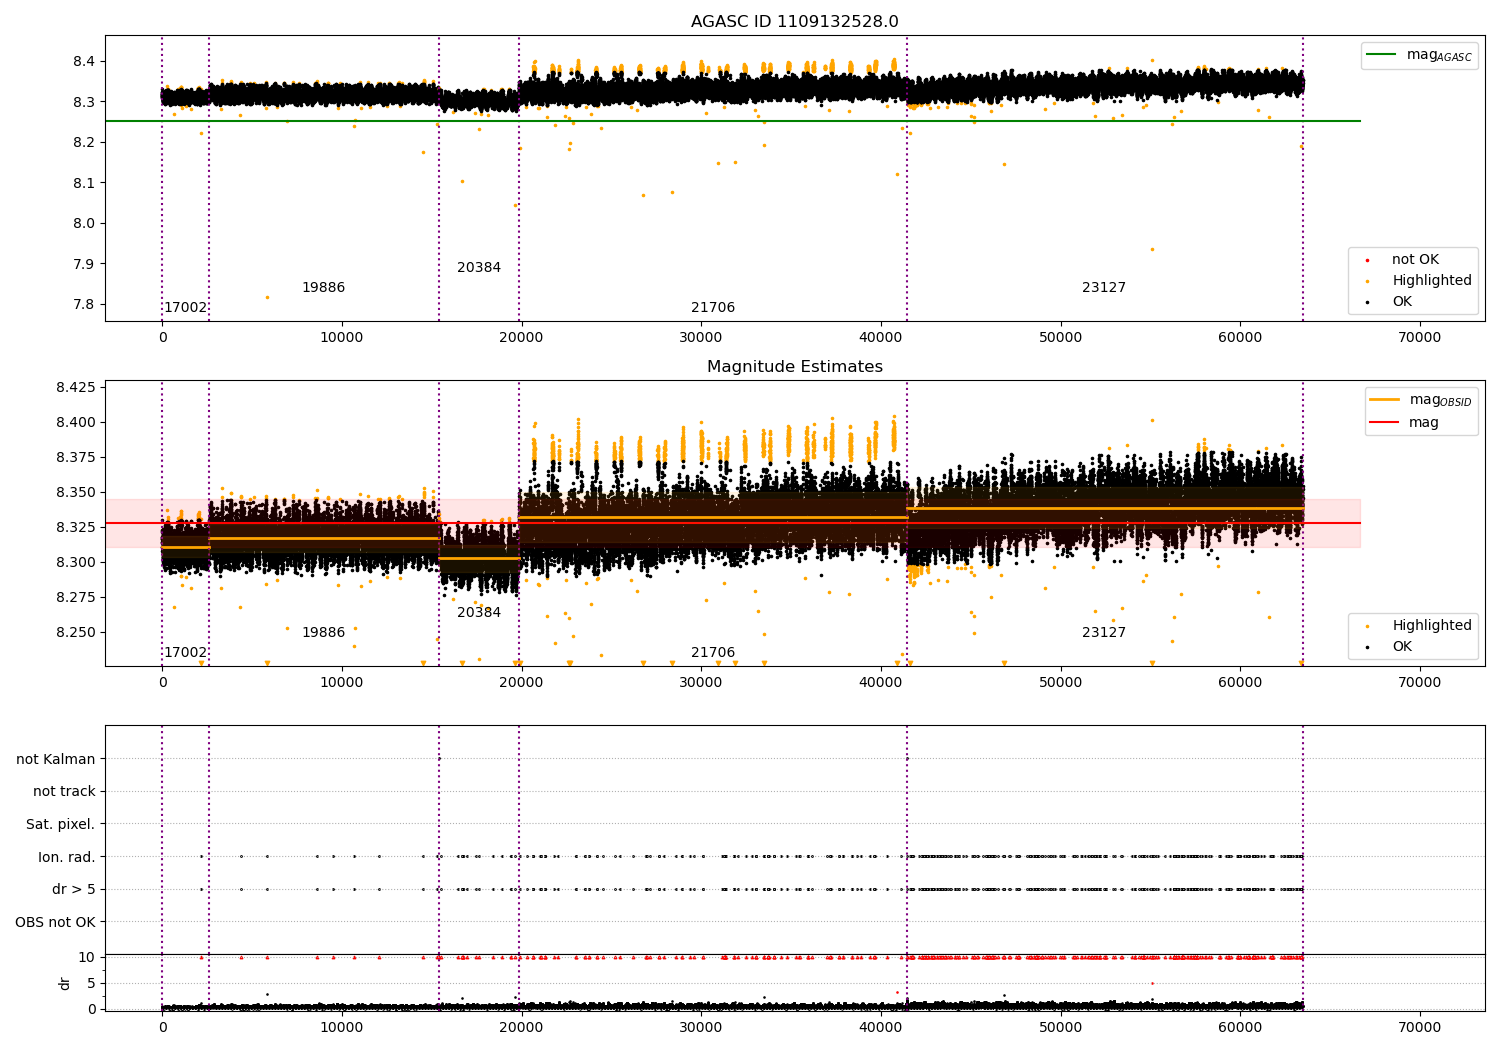The image size is (1500, 1050).
Task: Click OBSID label 21706 in Magnitude Estimates plot
Action: coord(713,653)
